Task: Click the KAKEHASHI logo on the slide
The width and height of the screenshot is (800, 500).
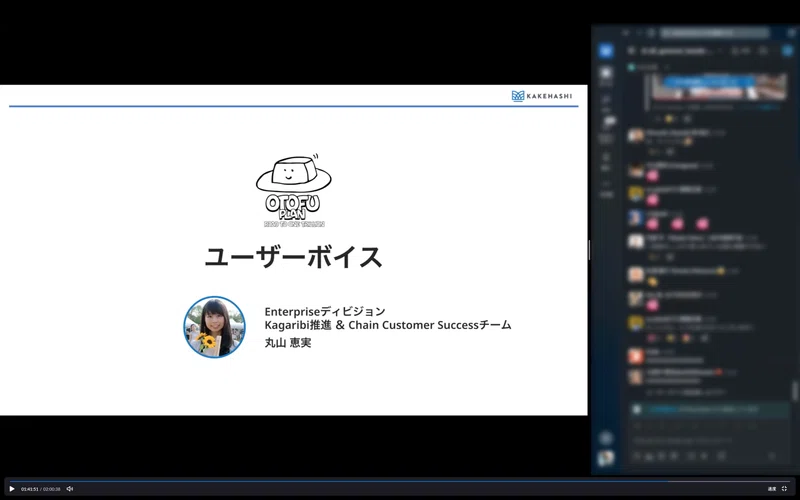Action: pyautogui.click(x=542, y=96)
